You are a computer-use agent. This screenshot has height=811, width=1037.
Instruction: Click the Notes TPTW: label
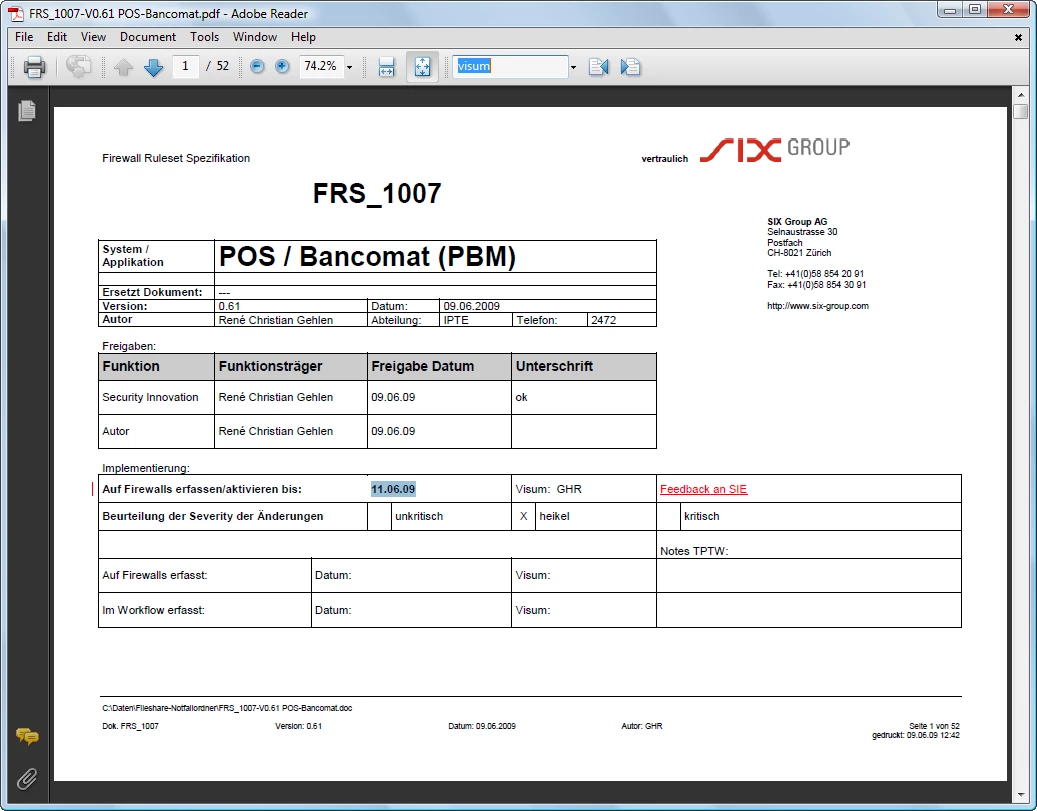pyautogui.click(x=694, y=551)
